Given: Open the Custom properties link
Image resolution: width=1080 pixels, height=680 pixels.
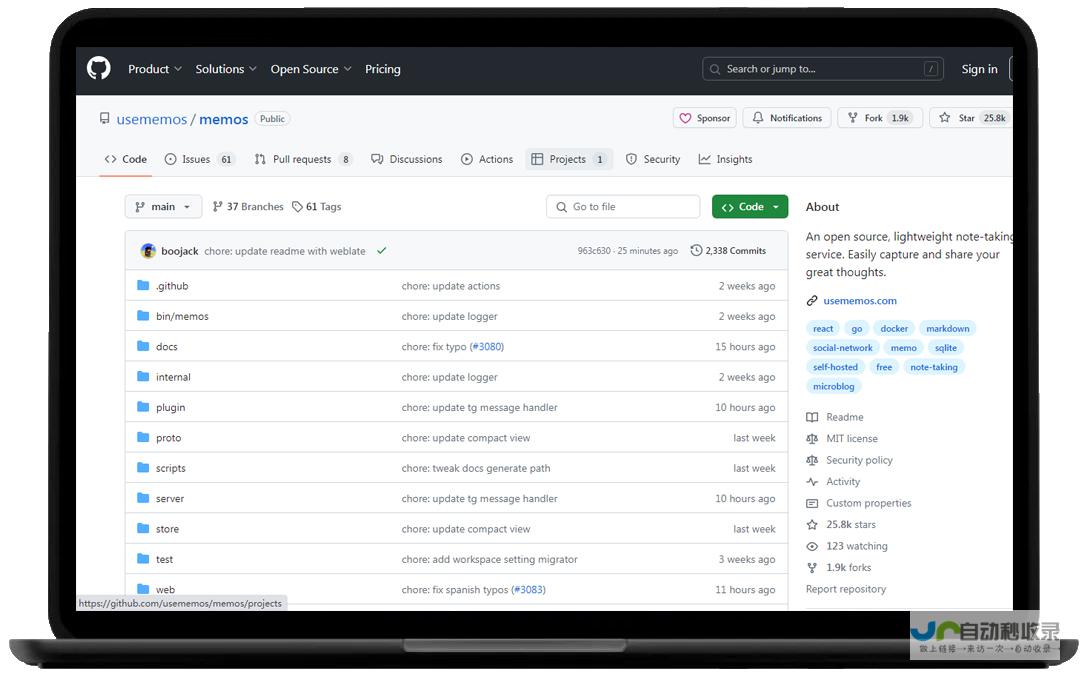Looking at the screenshot, I should click(x=869, y=503).
